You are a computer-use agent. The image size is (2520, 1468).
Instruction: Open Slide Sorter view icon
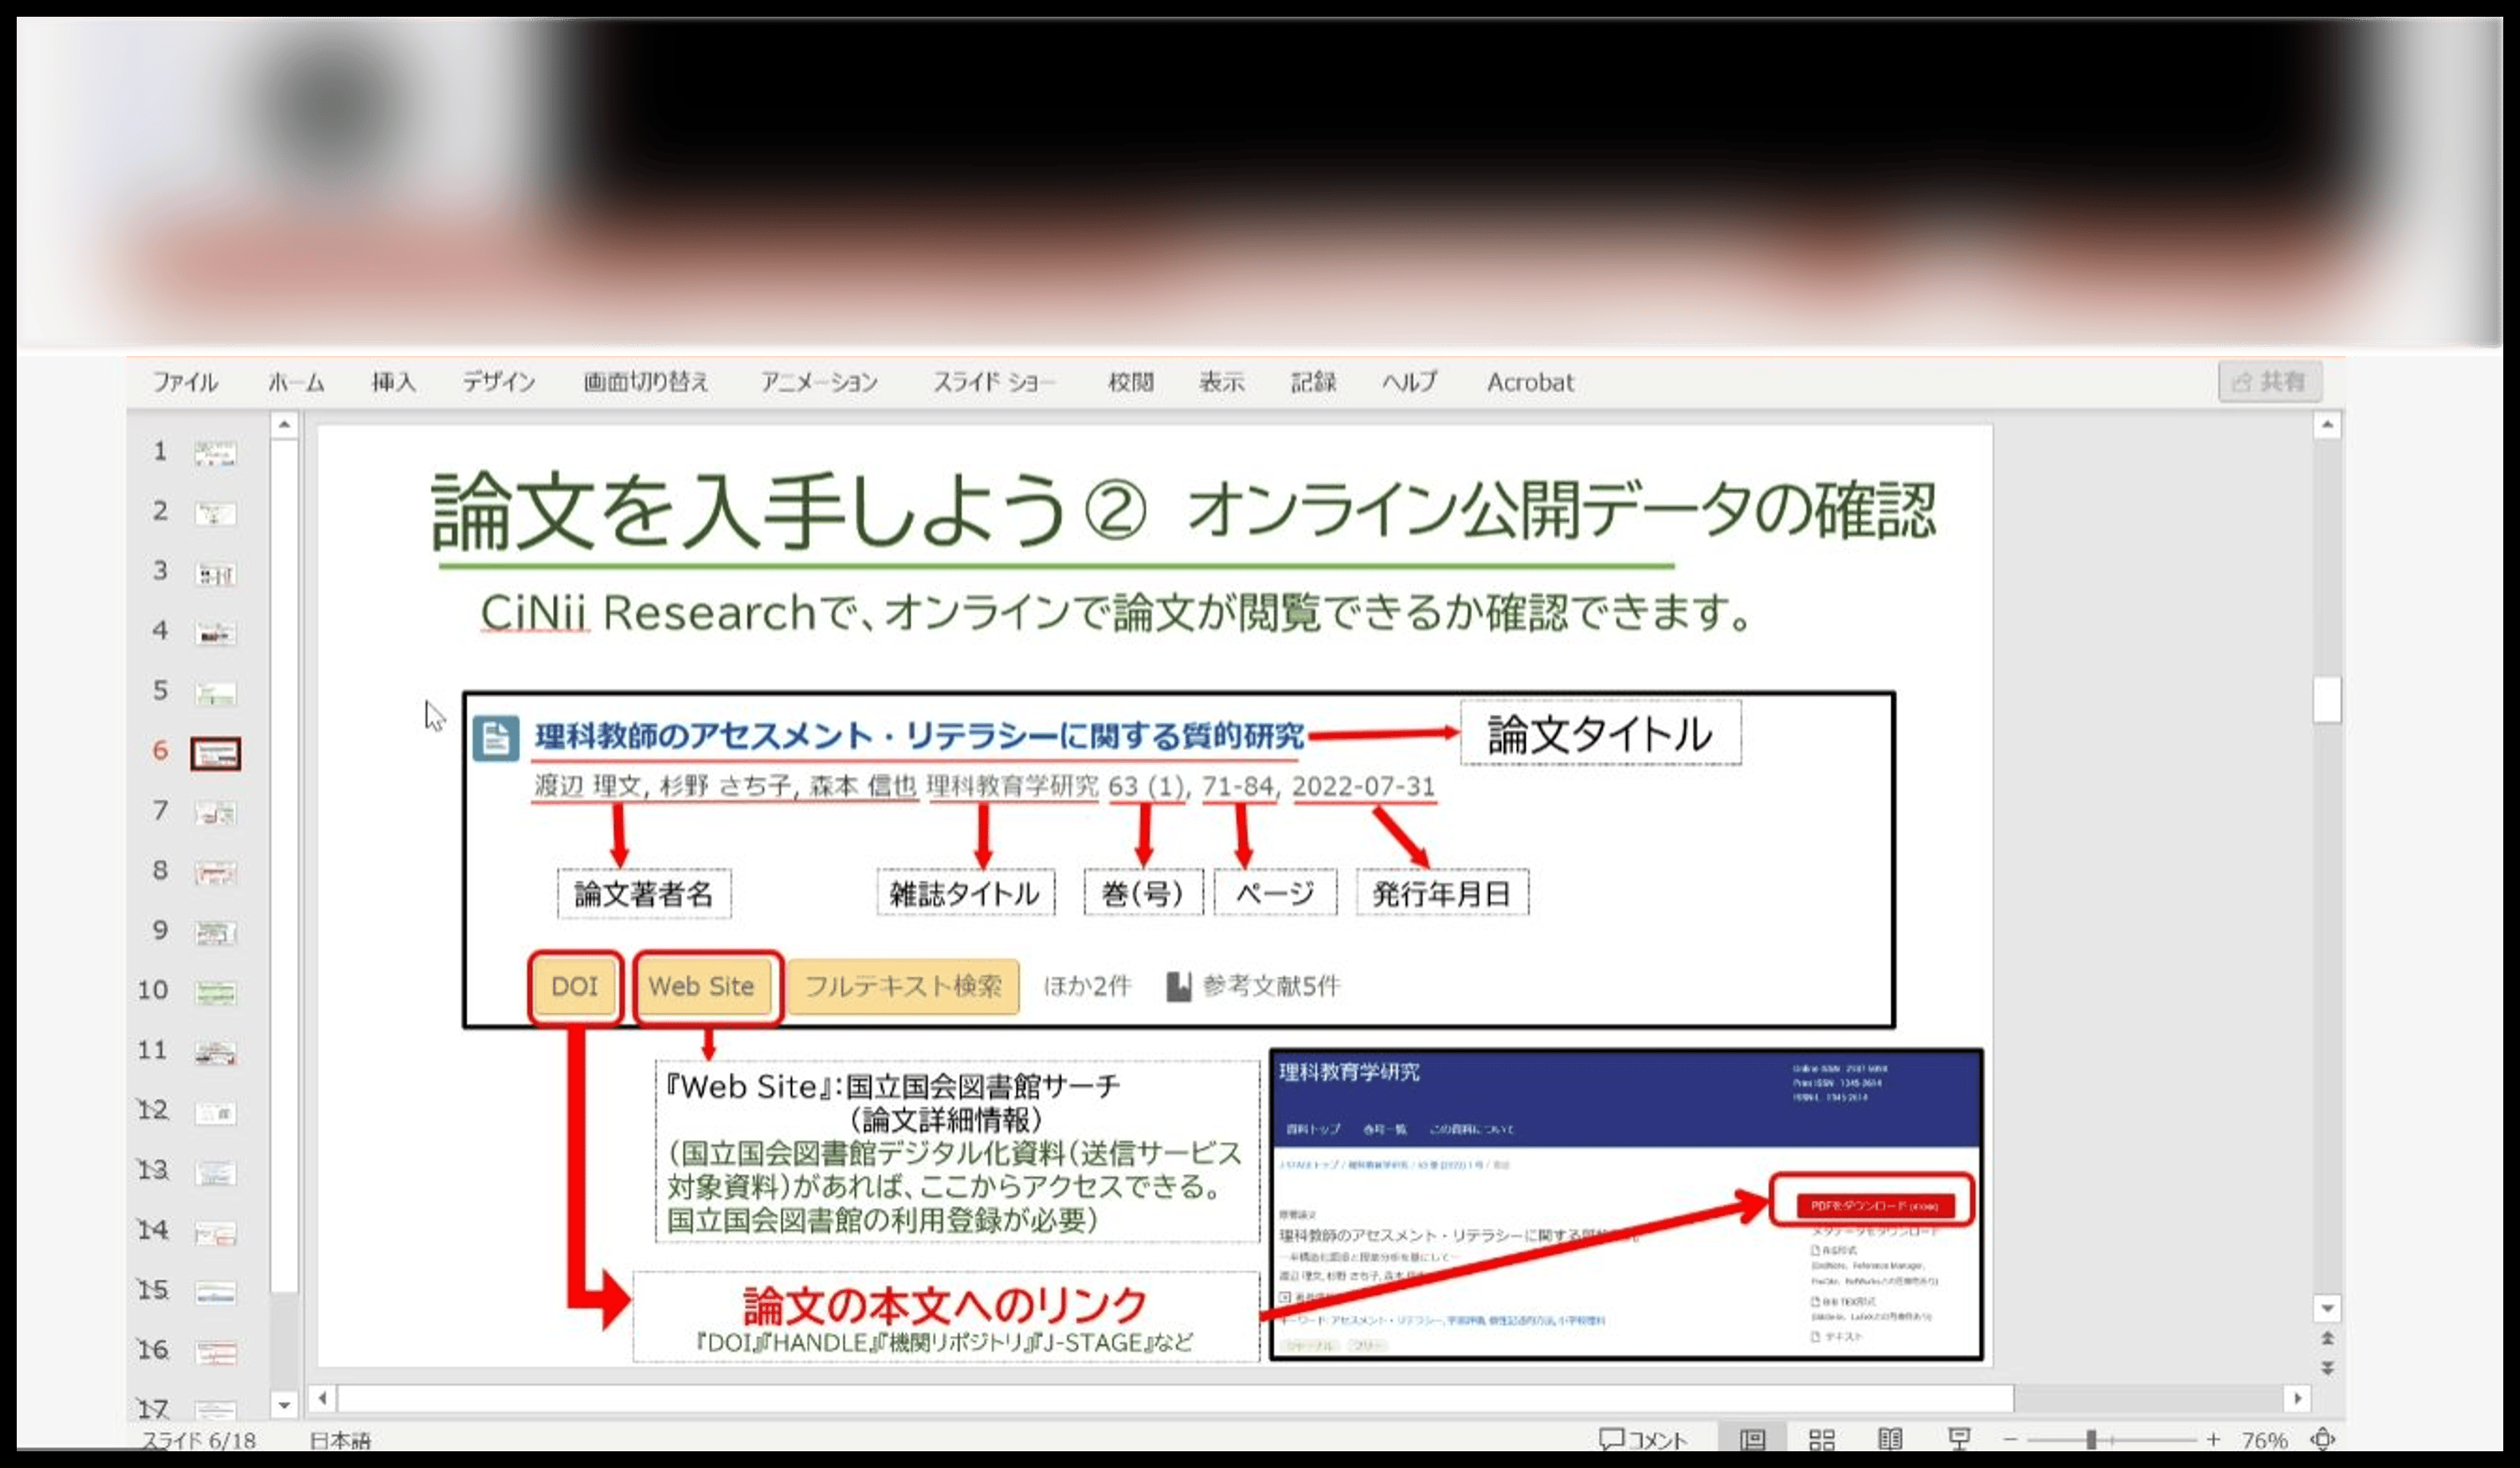coord(1822,1439)
